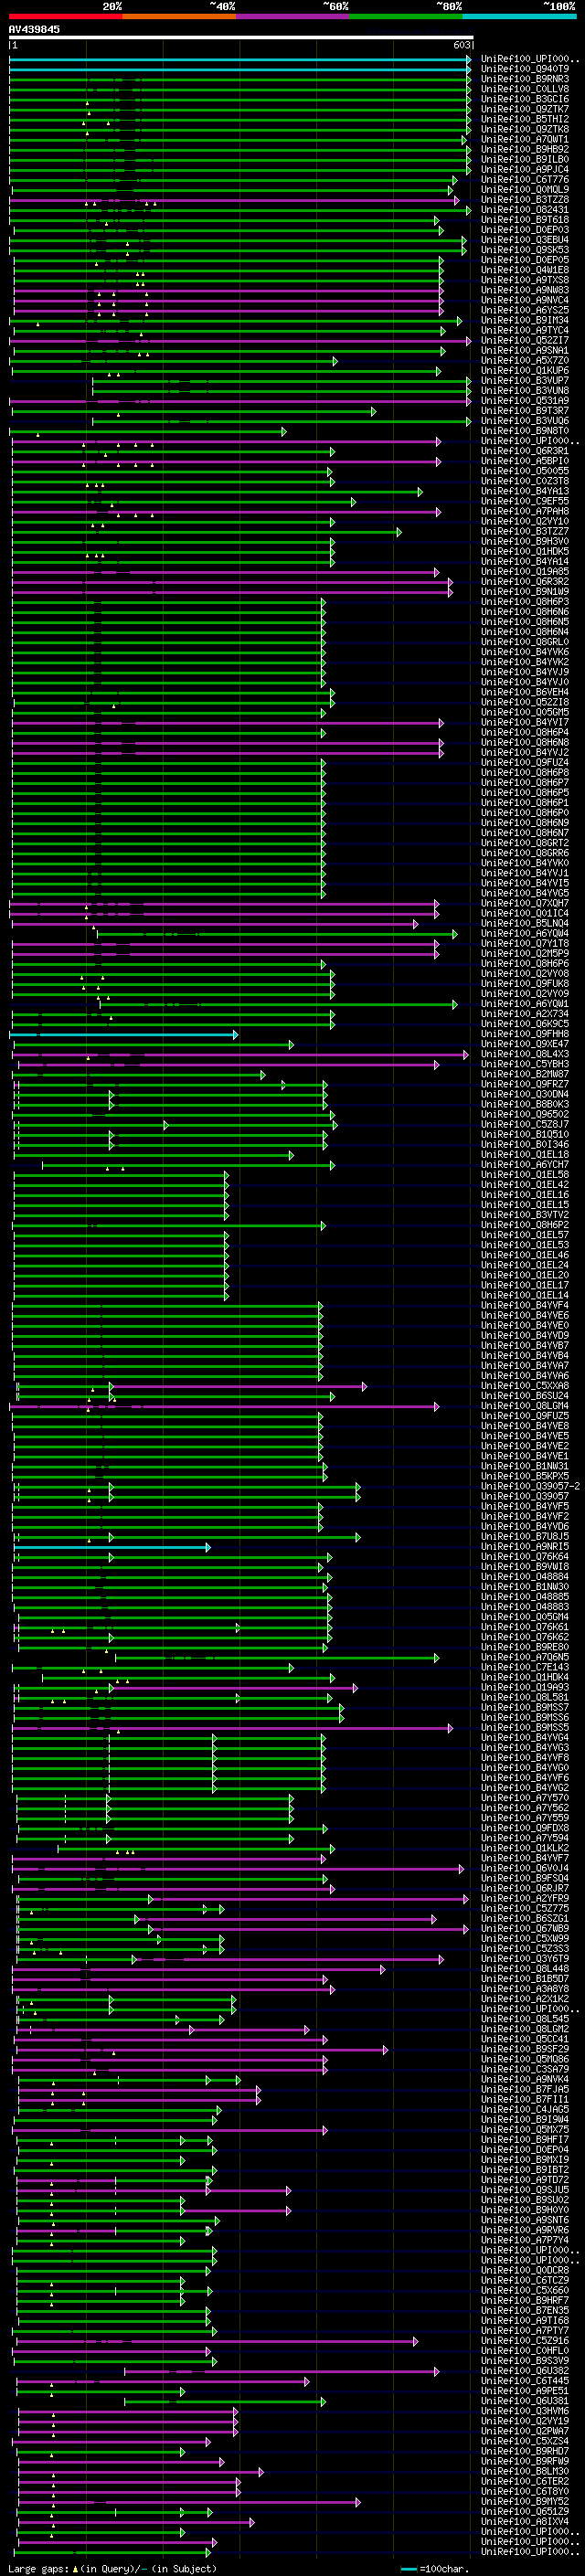This screenshot has width=585, height=2576.
Task: Open hit UniRef100_Q6R3R1
Action: (x=525, y=451)
